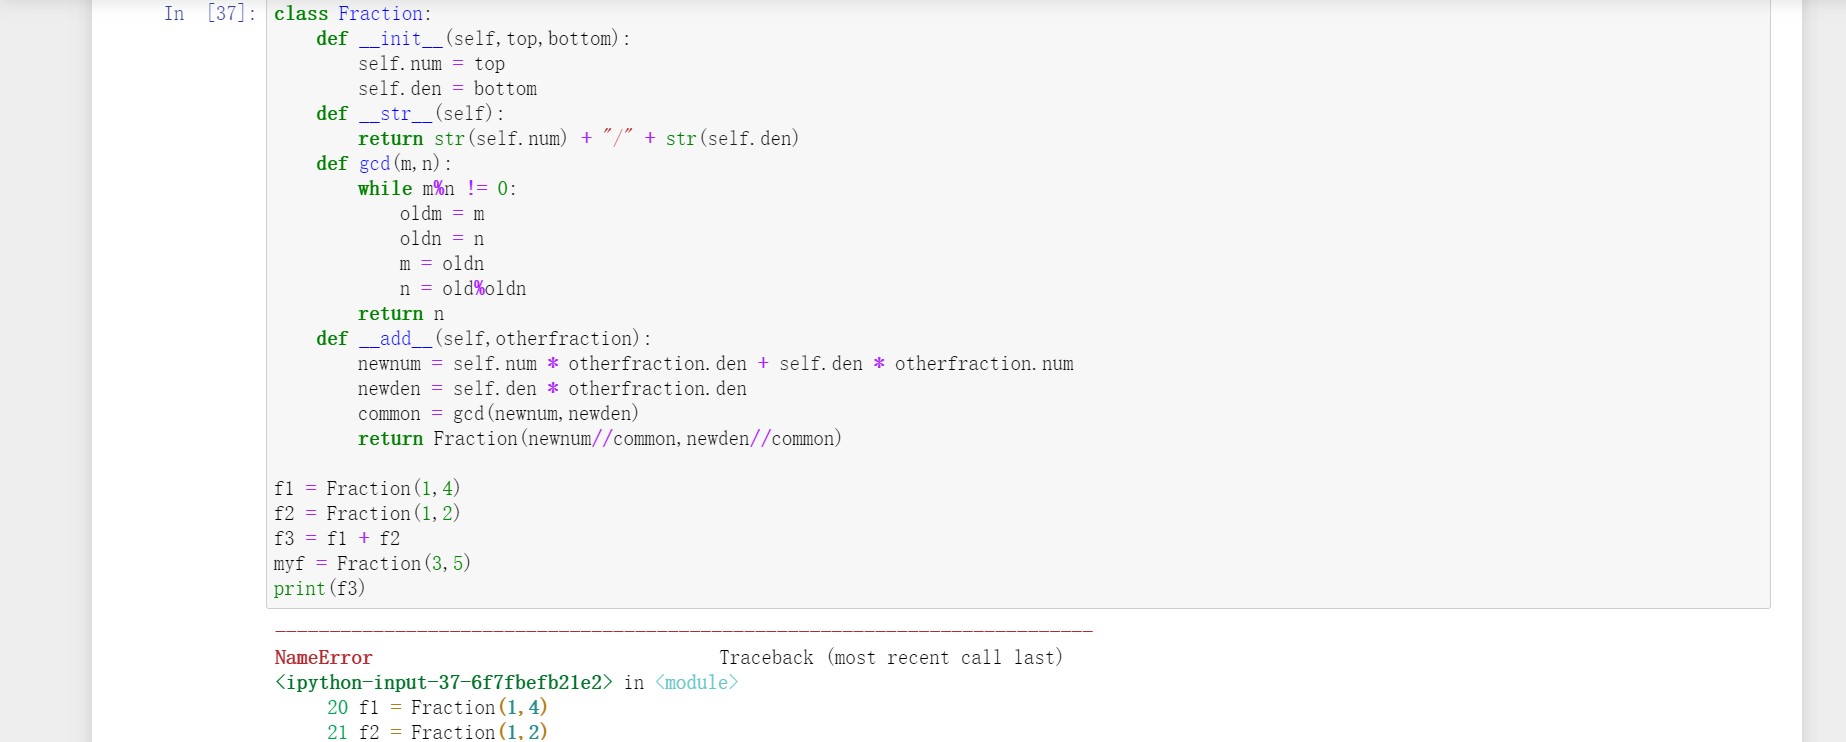1846x742 pixels.
Task: Click the 'return n' line
Action: click(401, 314)
